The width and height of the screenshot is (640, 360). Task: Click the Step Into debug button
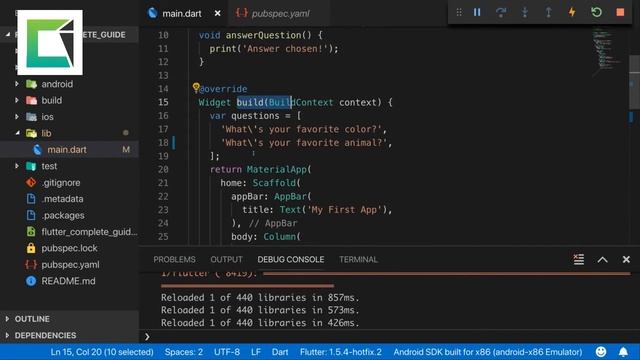[525, 12]
